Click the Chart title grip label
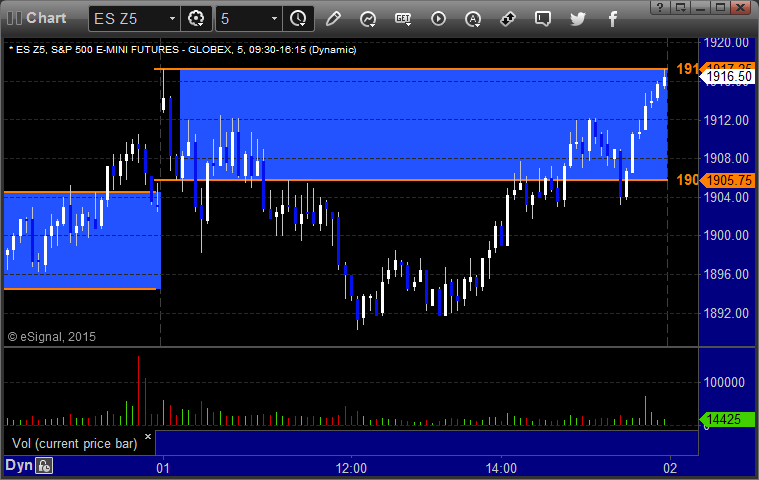759x480 pixels. (x=46, y=18)
